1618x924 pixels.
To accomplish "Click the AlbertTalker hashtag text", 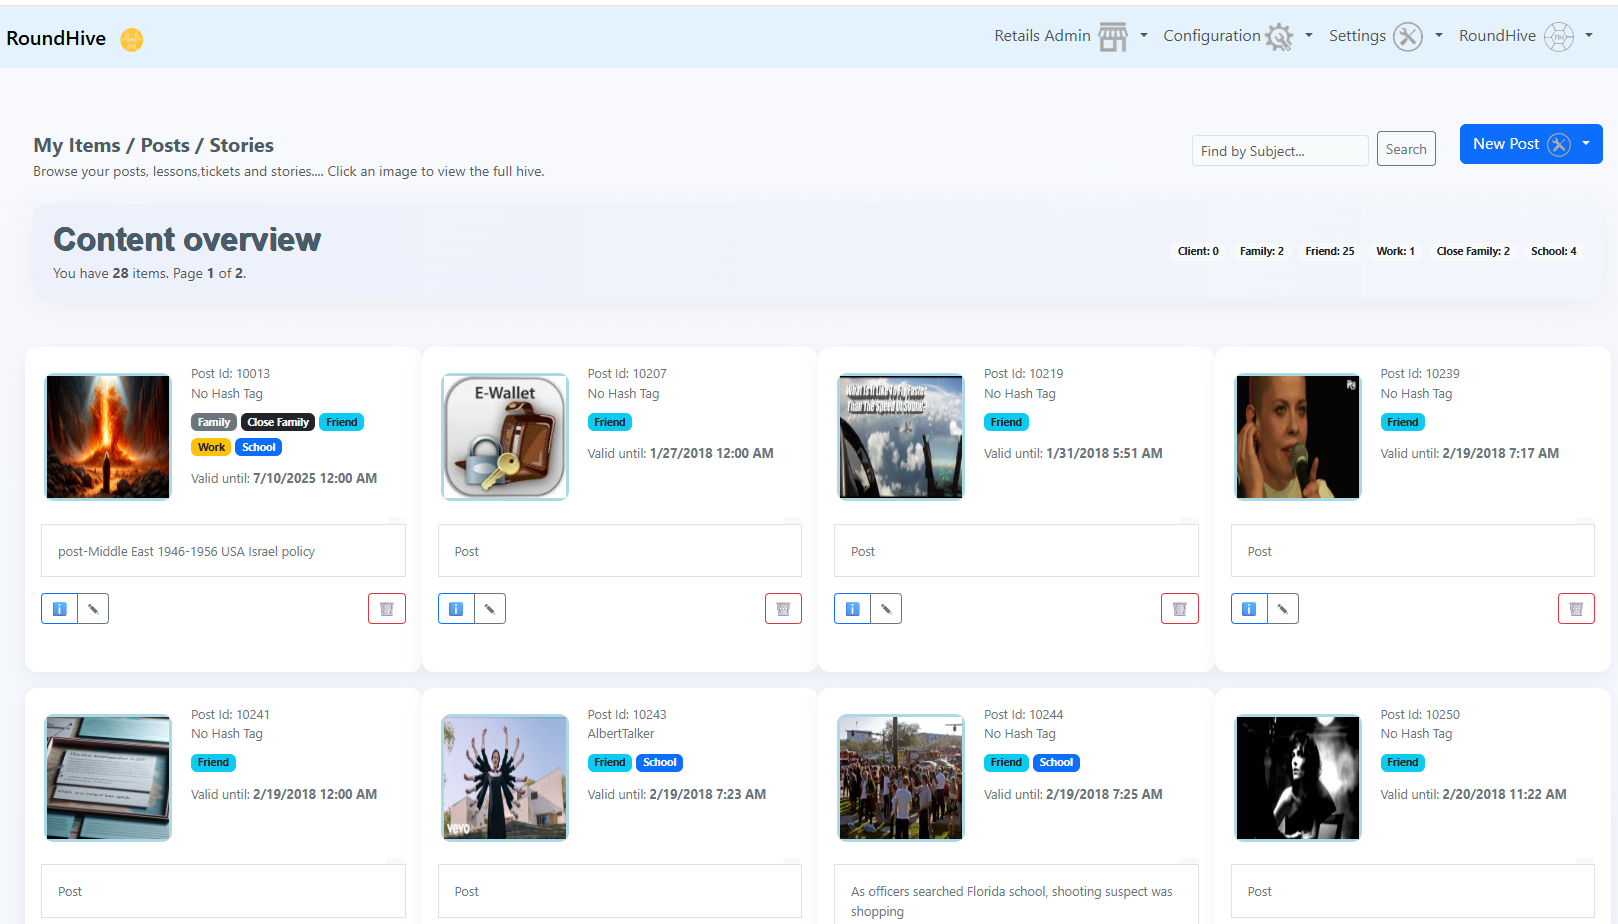I will coord(621,734).
